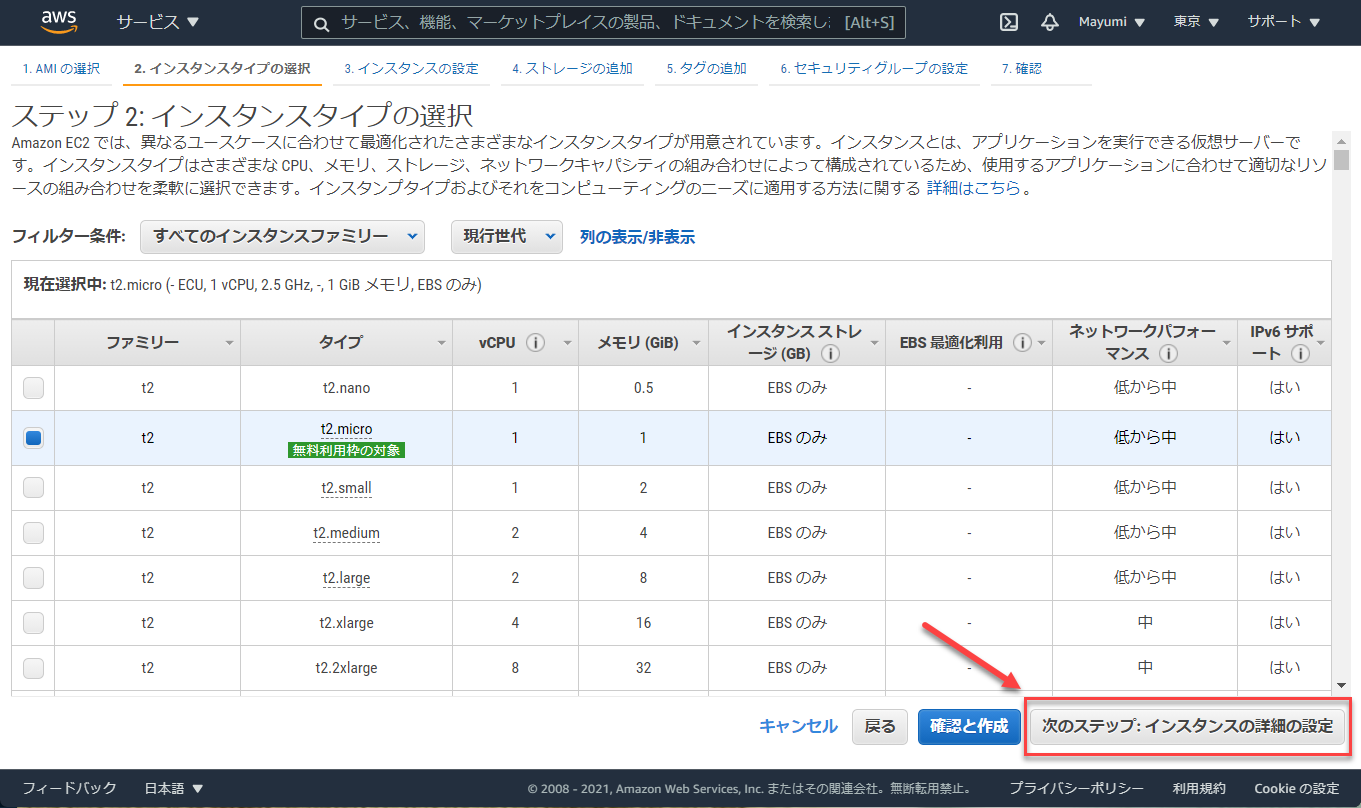This screenshot has width=1361, height=808.
Task: Click the vertical scrollbar down arrow
Action: click(x=1341, y=685)
